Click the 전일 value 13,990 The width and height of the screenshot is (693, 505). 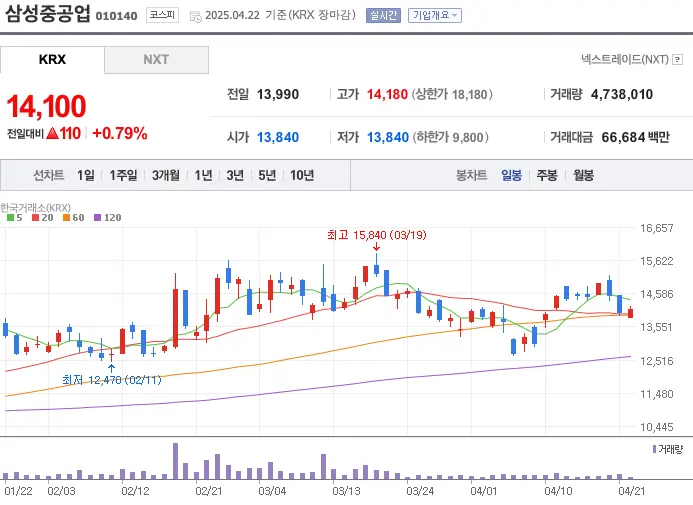click(x=278, y=94)
